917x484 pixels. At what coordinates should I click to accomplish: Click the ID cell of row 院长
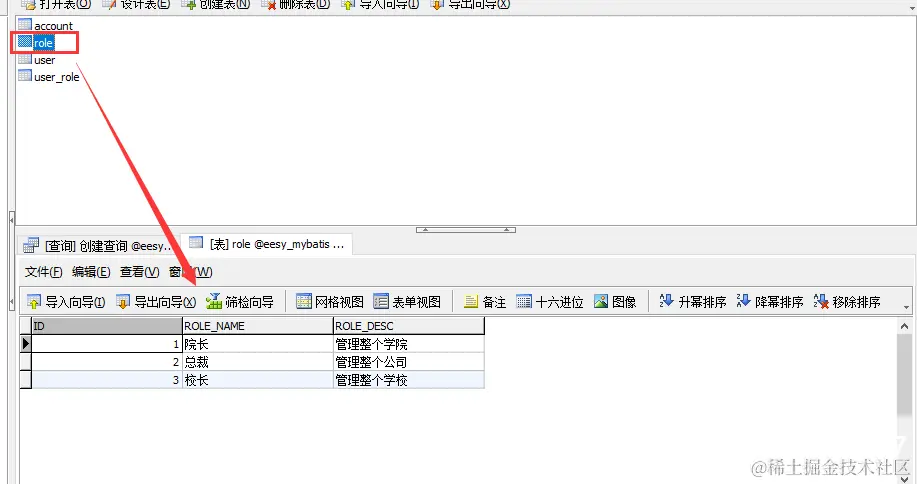click(x=106, y=344)
